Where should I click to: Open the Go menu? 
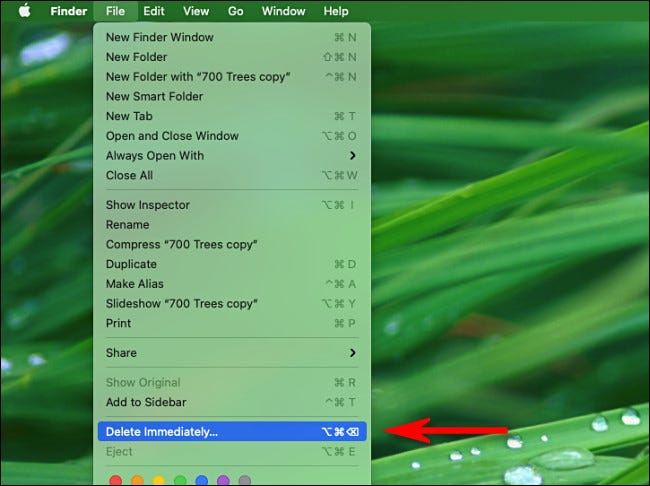236,11
